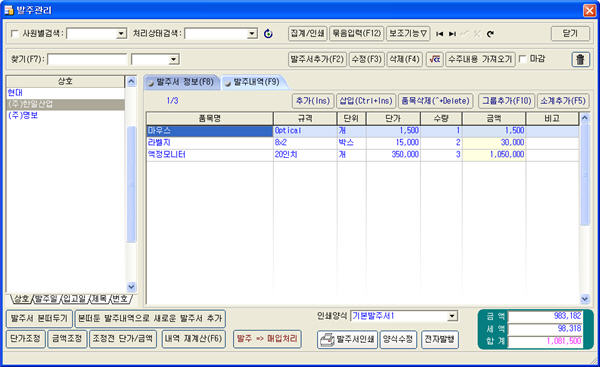Select the 입고일 sort tab
600x367 pixels.
75,298
